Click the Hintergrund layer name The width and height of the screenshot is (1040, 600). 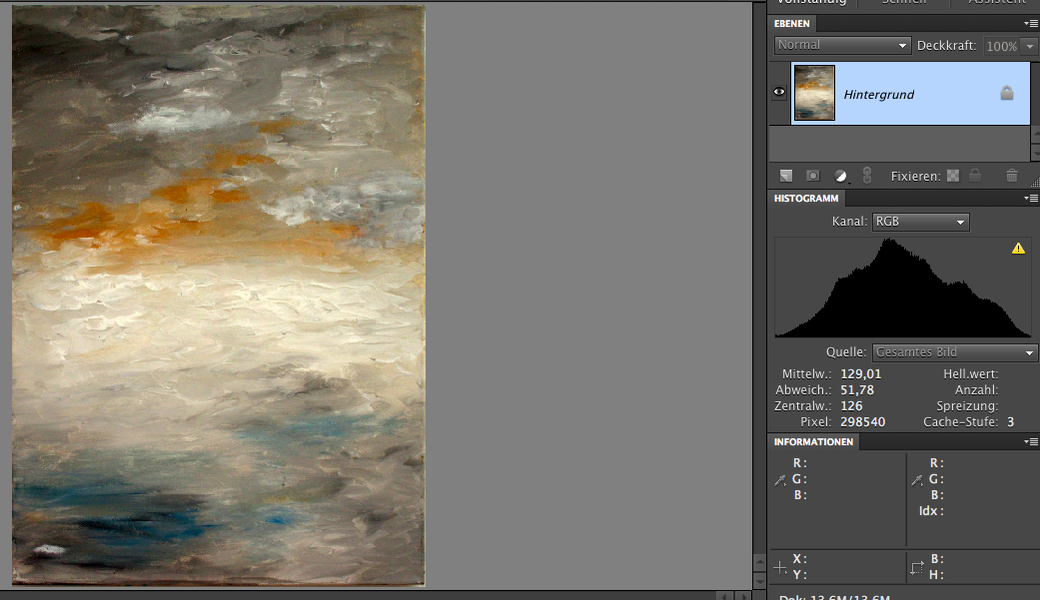pyautogui.click(x=879, y=94)
